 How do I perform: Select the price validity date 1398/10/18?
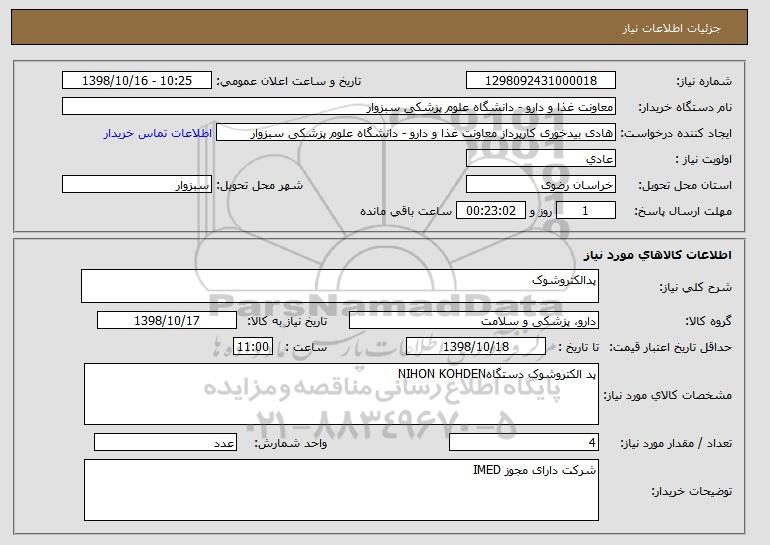476,347
